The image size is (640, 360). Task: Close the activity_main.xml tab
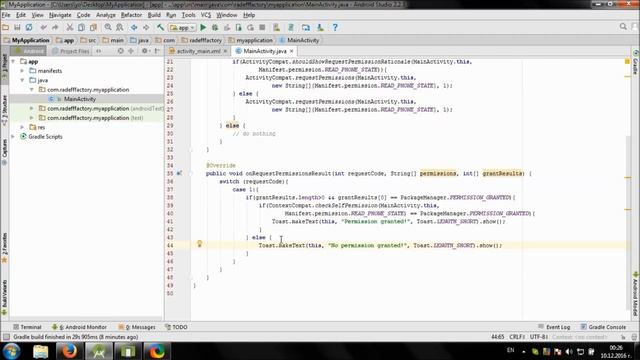point(225,51)
